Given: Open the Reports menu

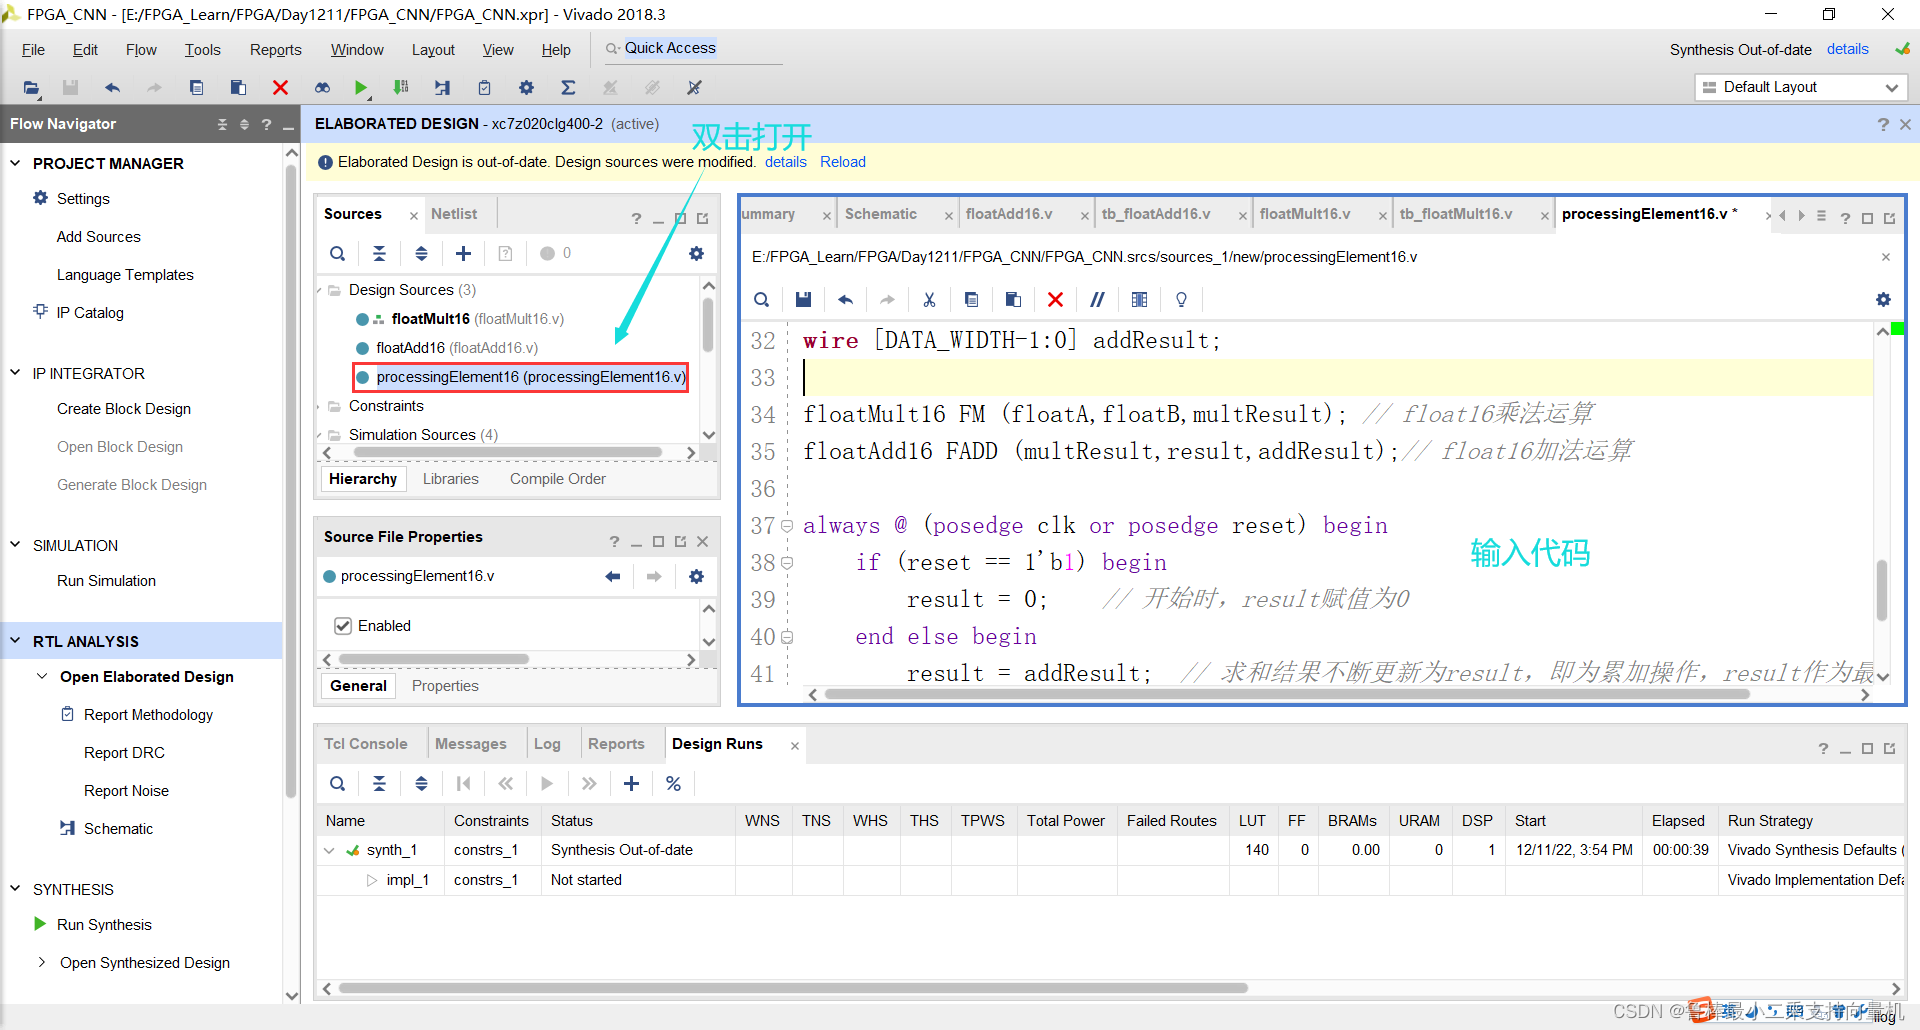Looking at the screenshot, I should tap(275, 50).
